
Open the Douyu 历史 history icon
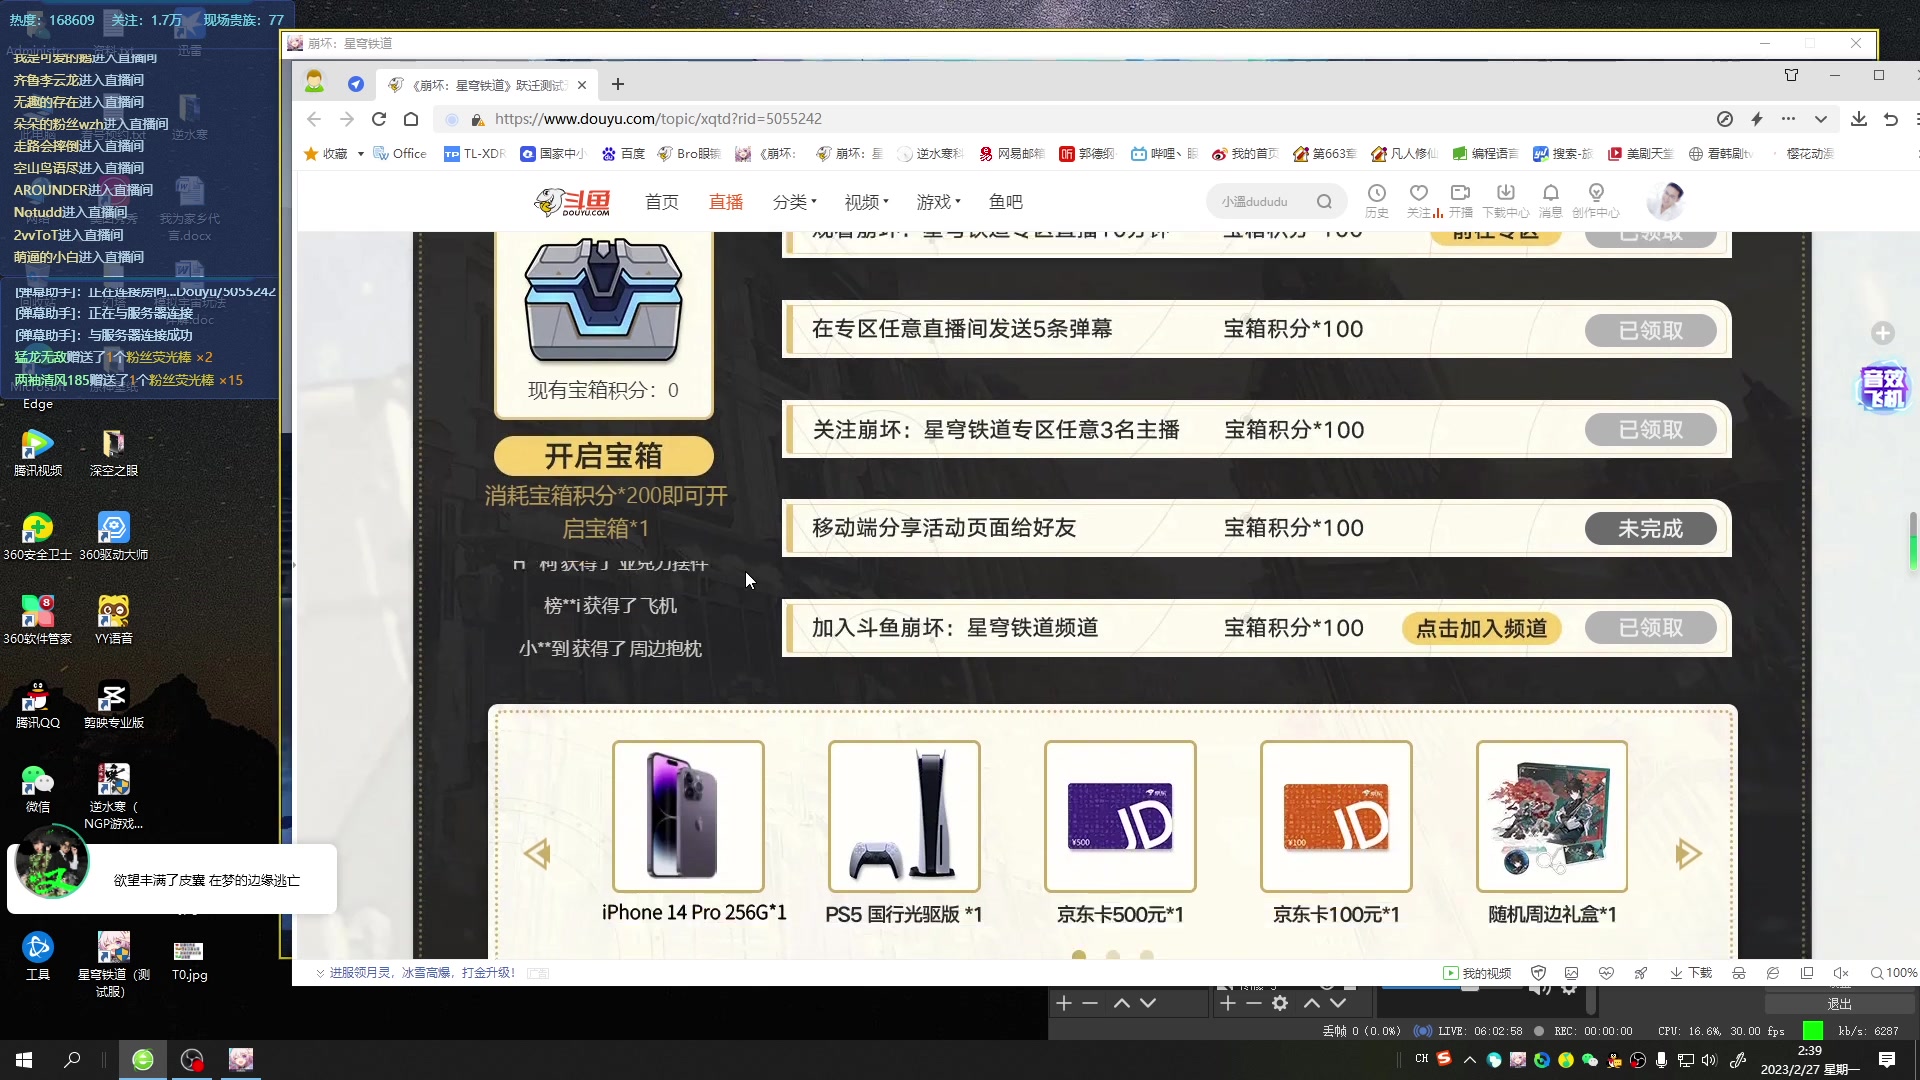click(1377, 200)
